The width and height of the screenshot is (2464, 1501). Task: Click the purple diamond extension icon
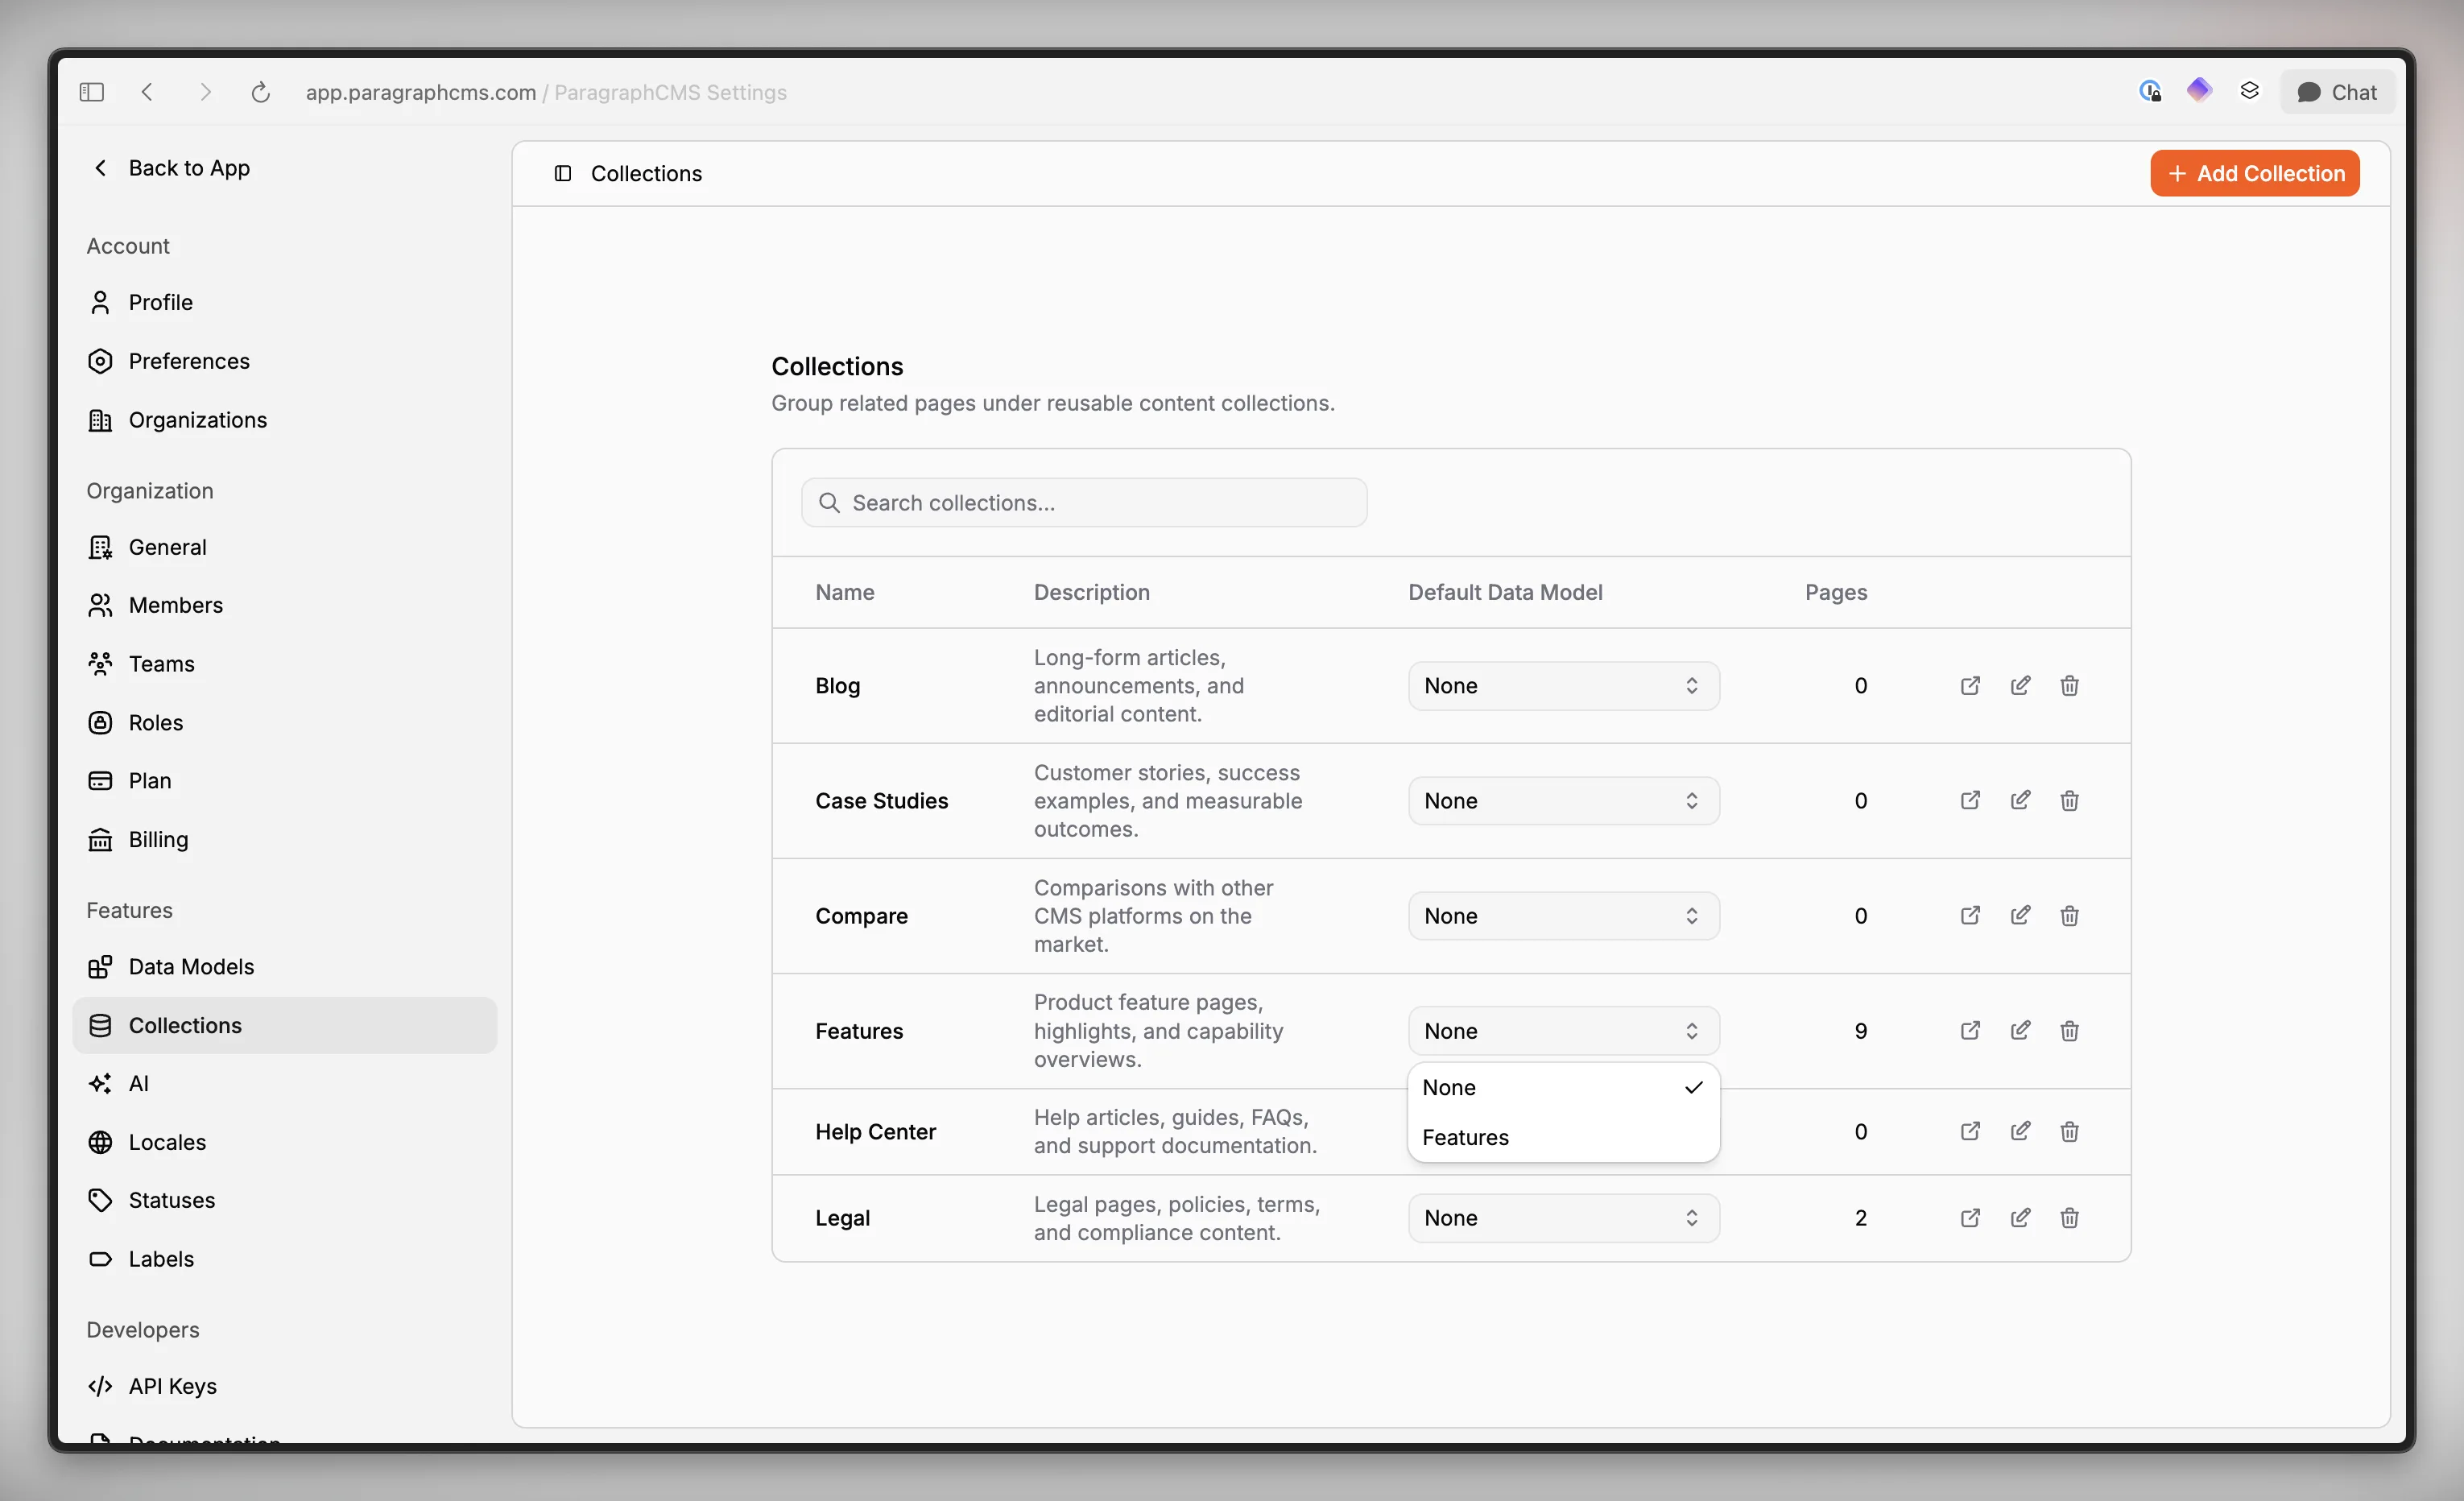point(2198,91)
